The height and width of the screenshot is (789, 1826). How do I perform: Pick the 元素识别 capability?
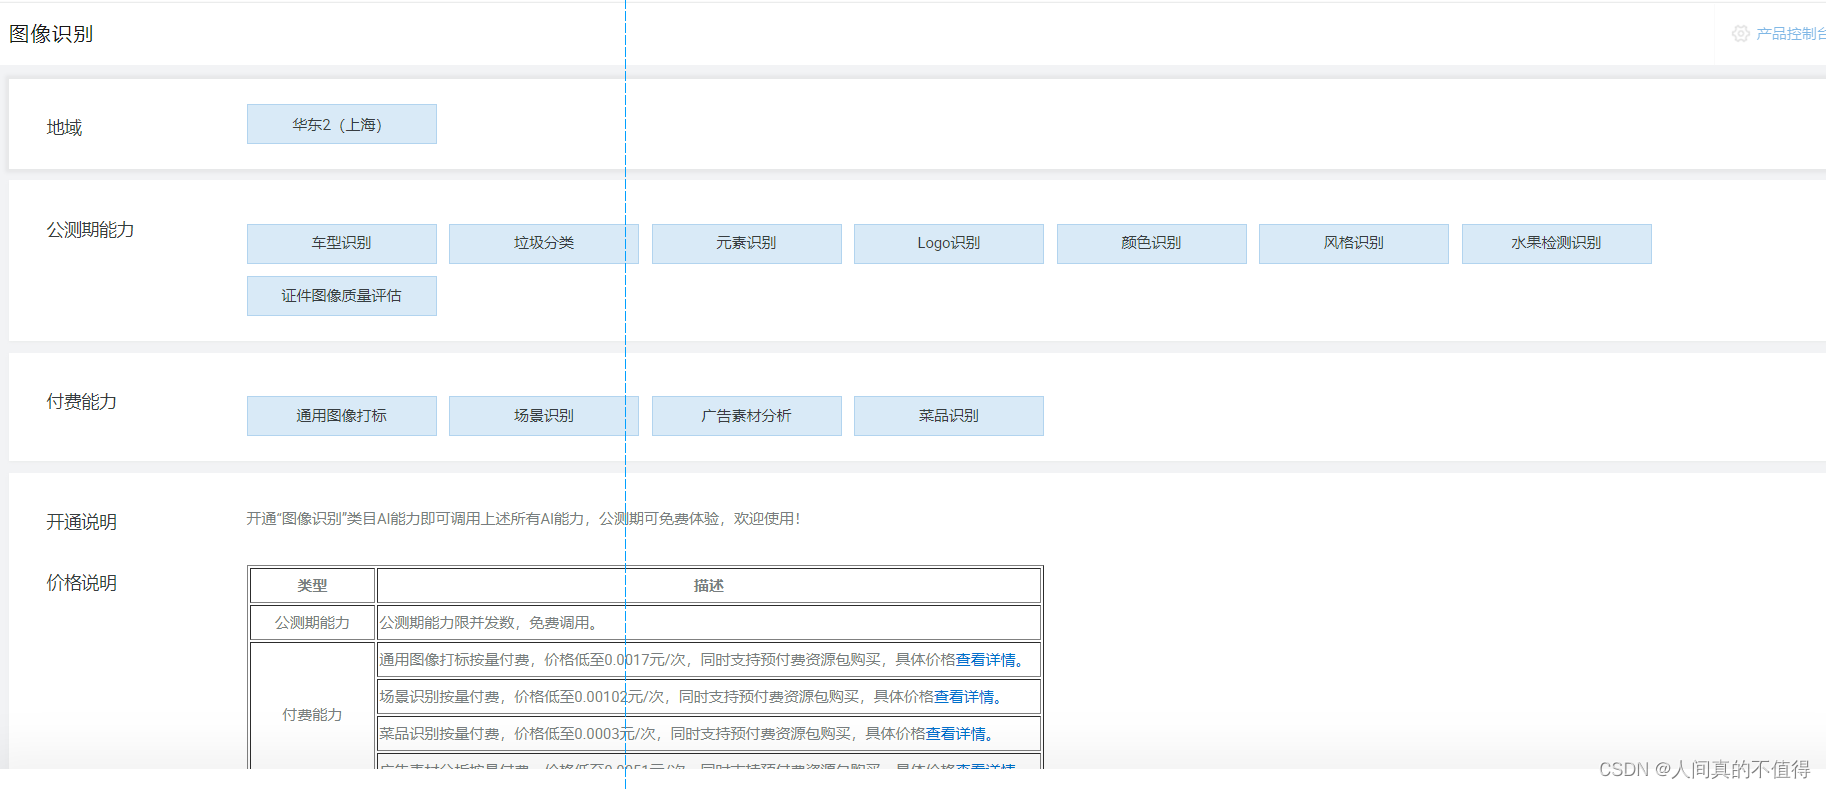(747, 244)
